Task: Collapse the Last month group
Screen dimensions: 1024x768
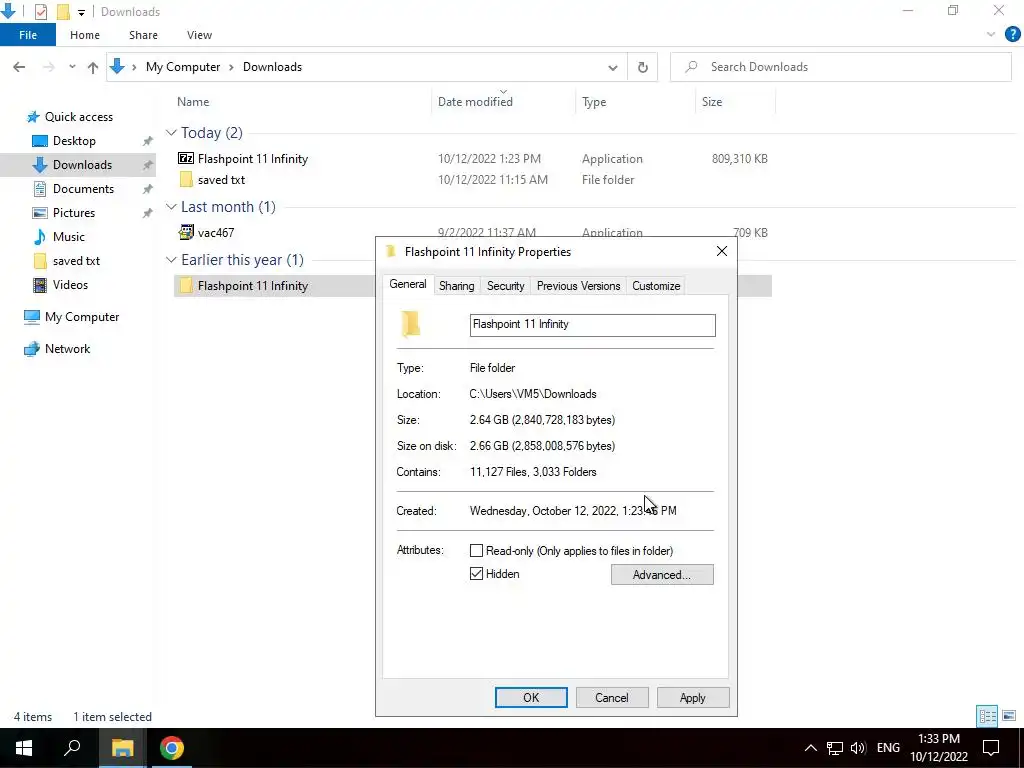Action: tap(171, 206)
